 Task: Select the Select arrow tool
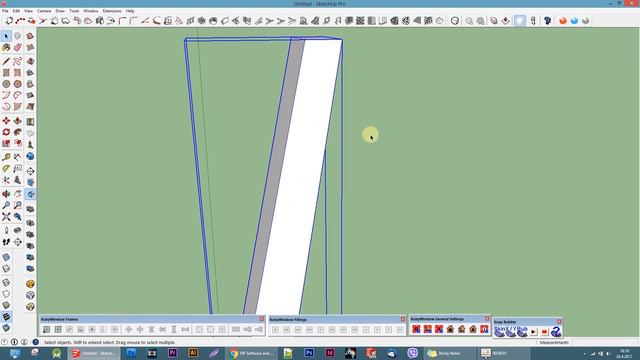tap(6, 36)
